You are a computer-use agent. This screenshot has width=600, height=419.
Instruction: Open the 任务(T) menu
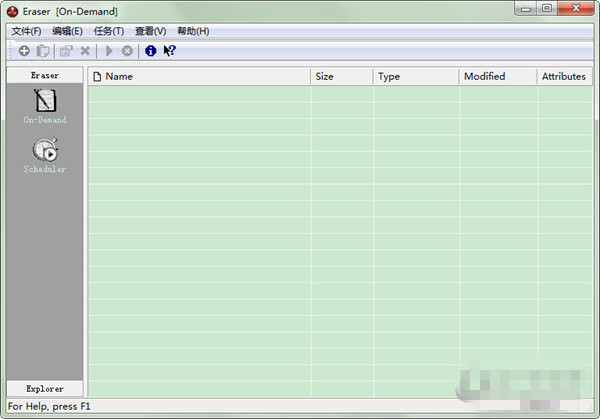108,31
